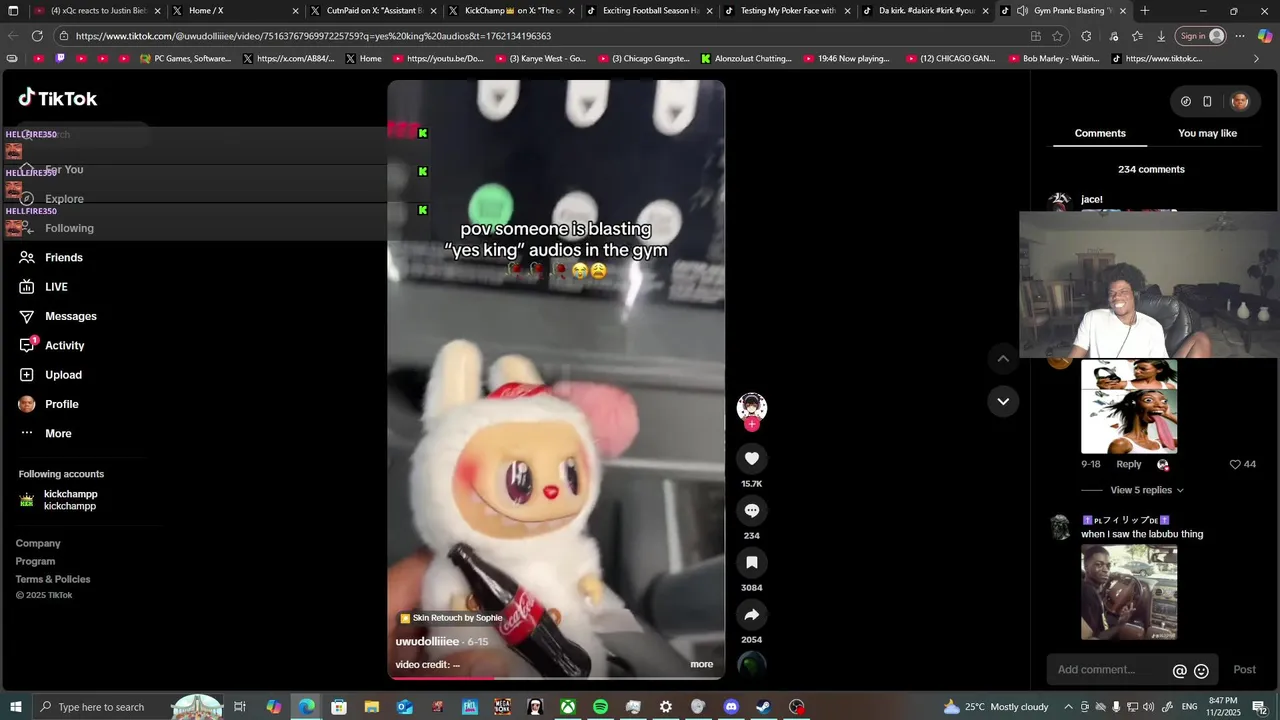Switch to Testing My Poker Face tab
The image size is (1280, 720).
pyautogui.click(x=788, y=10)
